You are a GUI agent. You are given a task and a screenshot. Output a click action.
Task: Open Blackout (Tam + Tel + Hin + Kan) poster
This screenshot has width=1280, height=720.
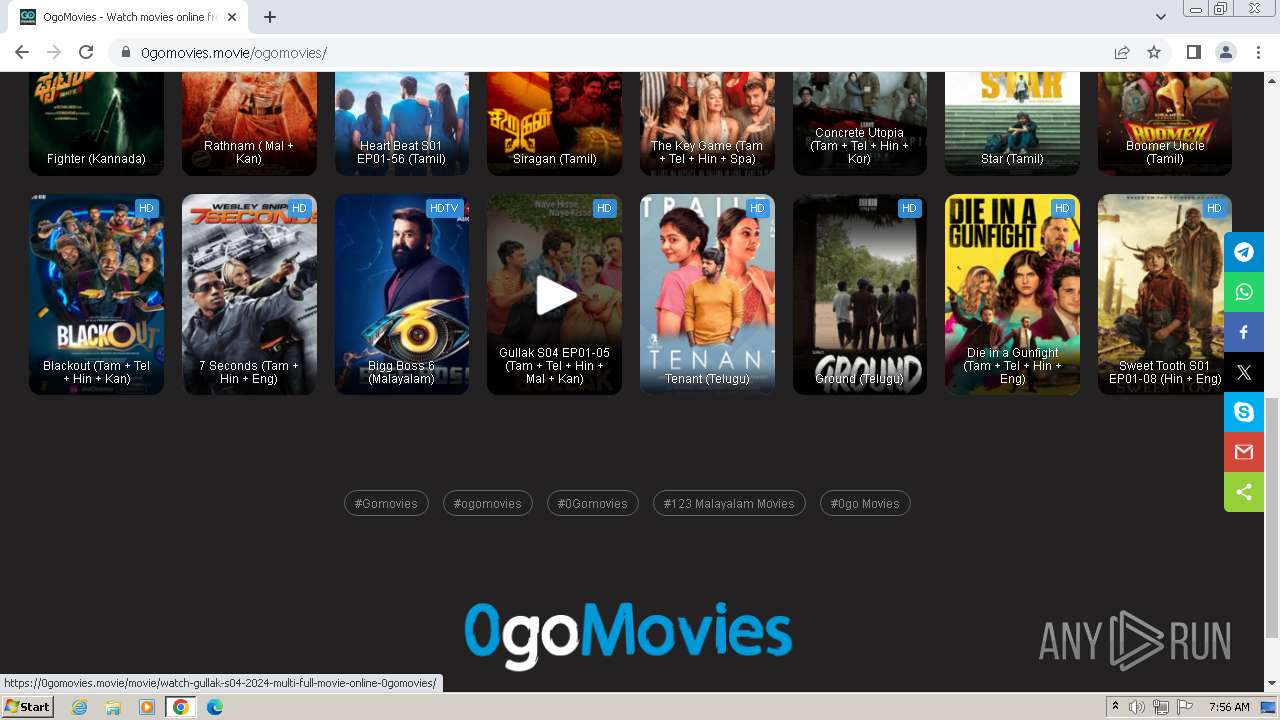tap(96, 294)
